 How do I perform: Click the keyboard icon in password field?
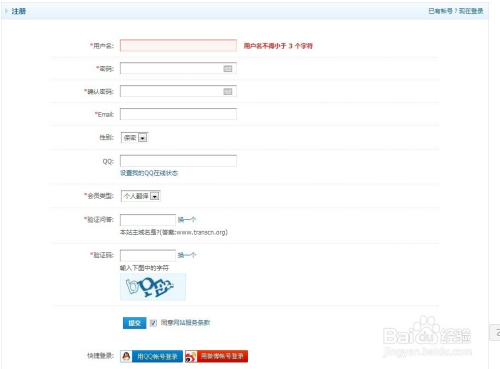tap(228, 69)
